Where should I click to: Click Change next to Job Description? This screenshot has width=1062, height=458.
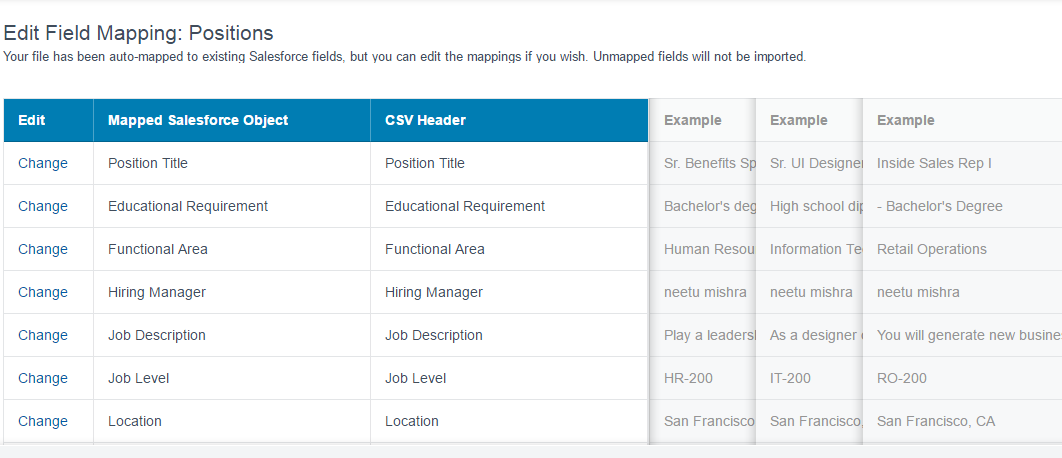click(43, 335)
